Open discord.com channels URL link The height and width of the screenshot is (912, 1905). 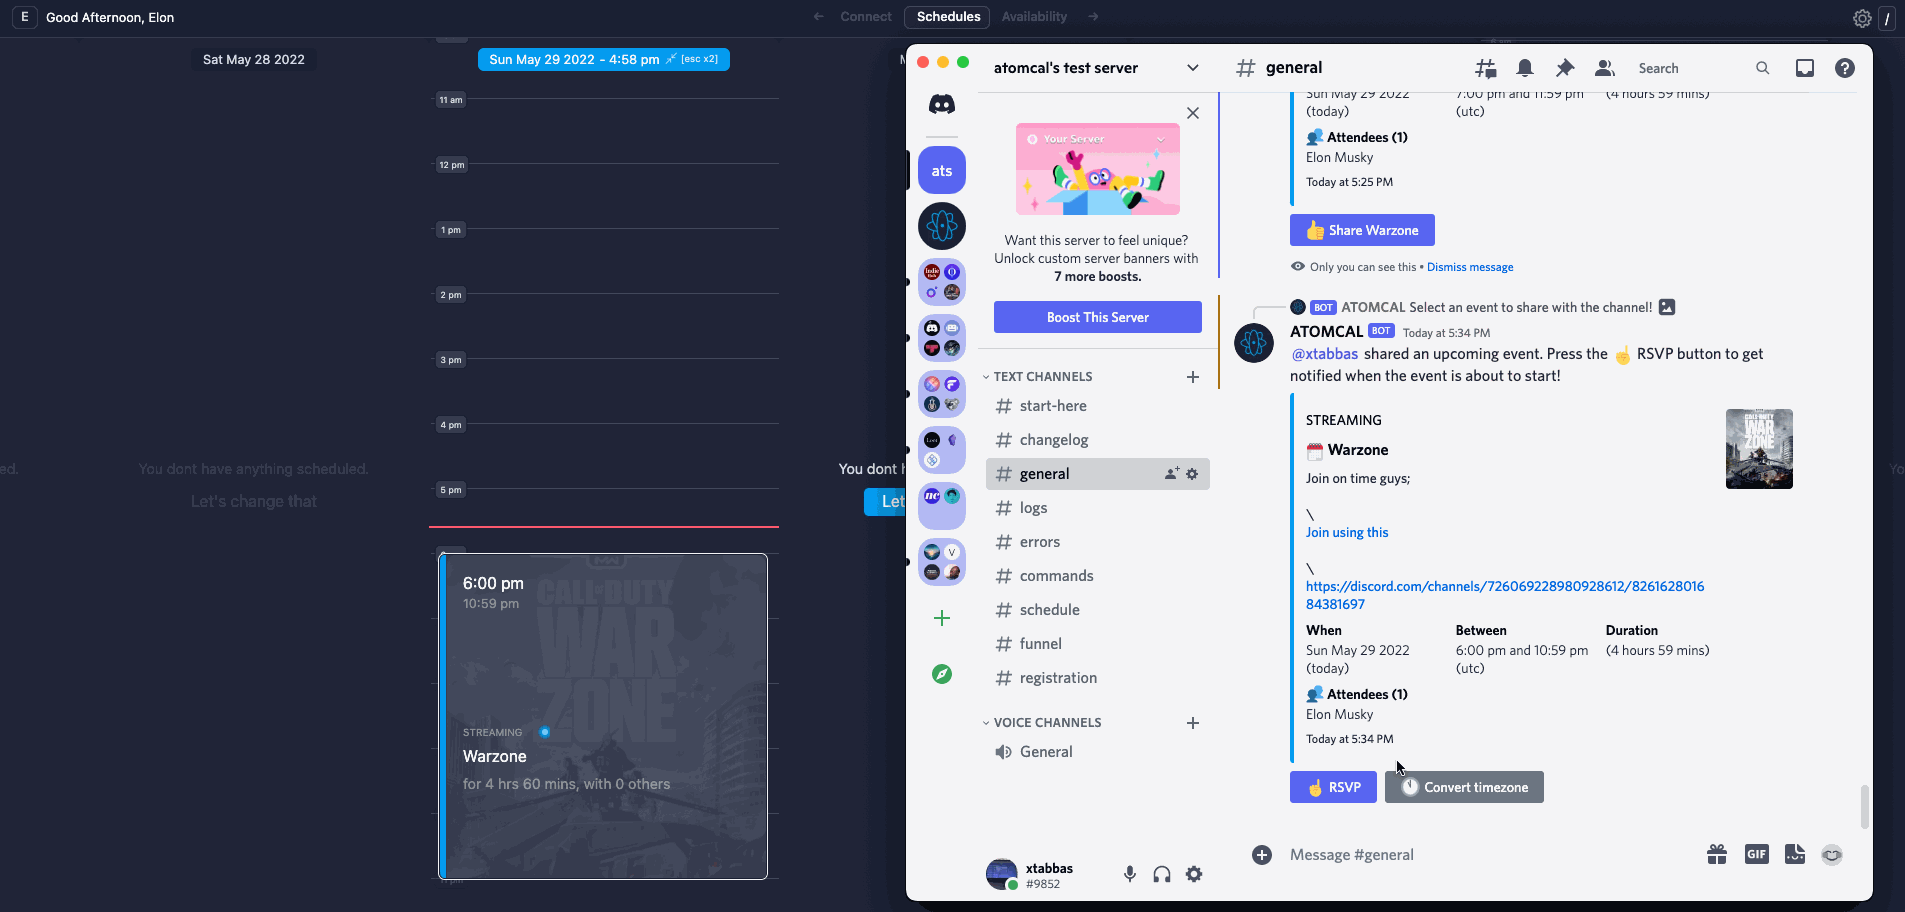[x=1505, y=595]
